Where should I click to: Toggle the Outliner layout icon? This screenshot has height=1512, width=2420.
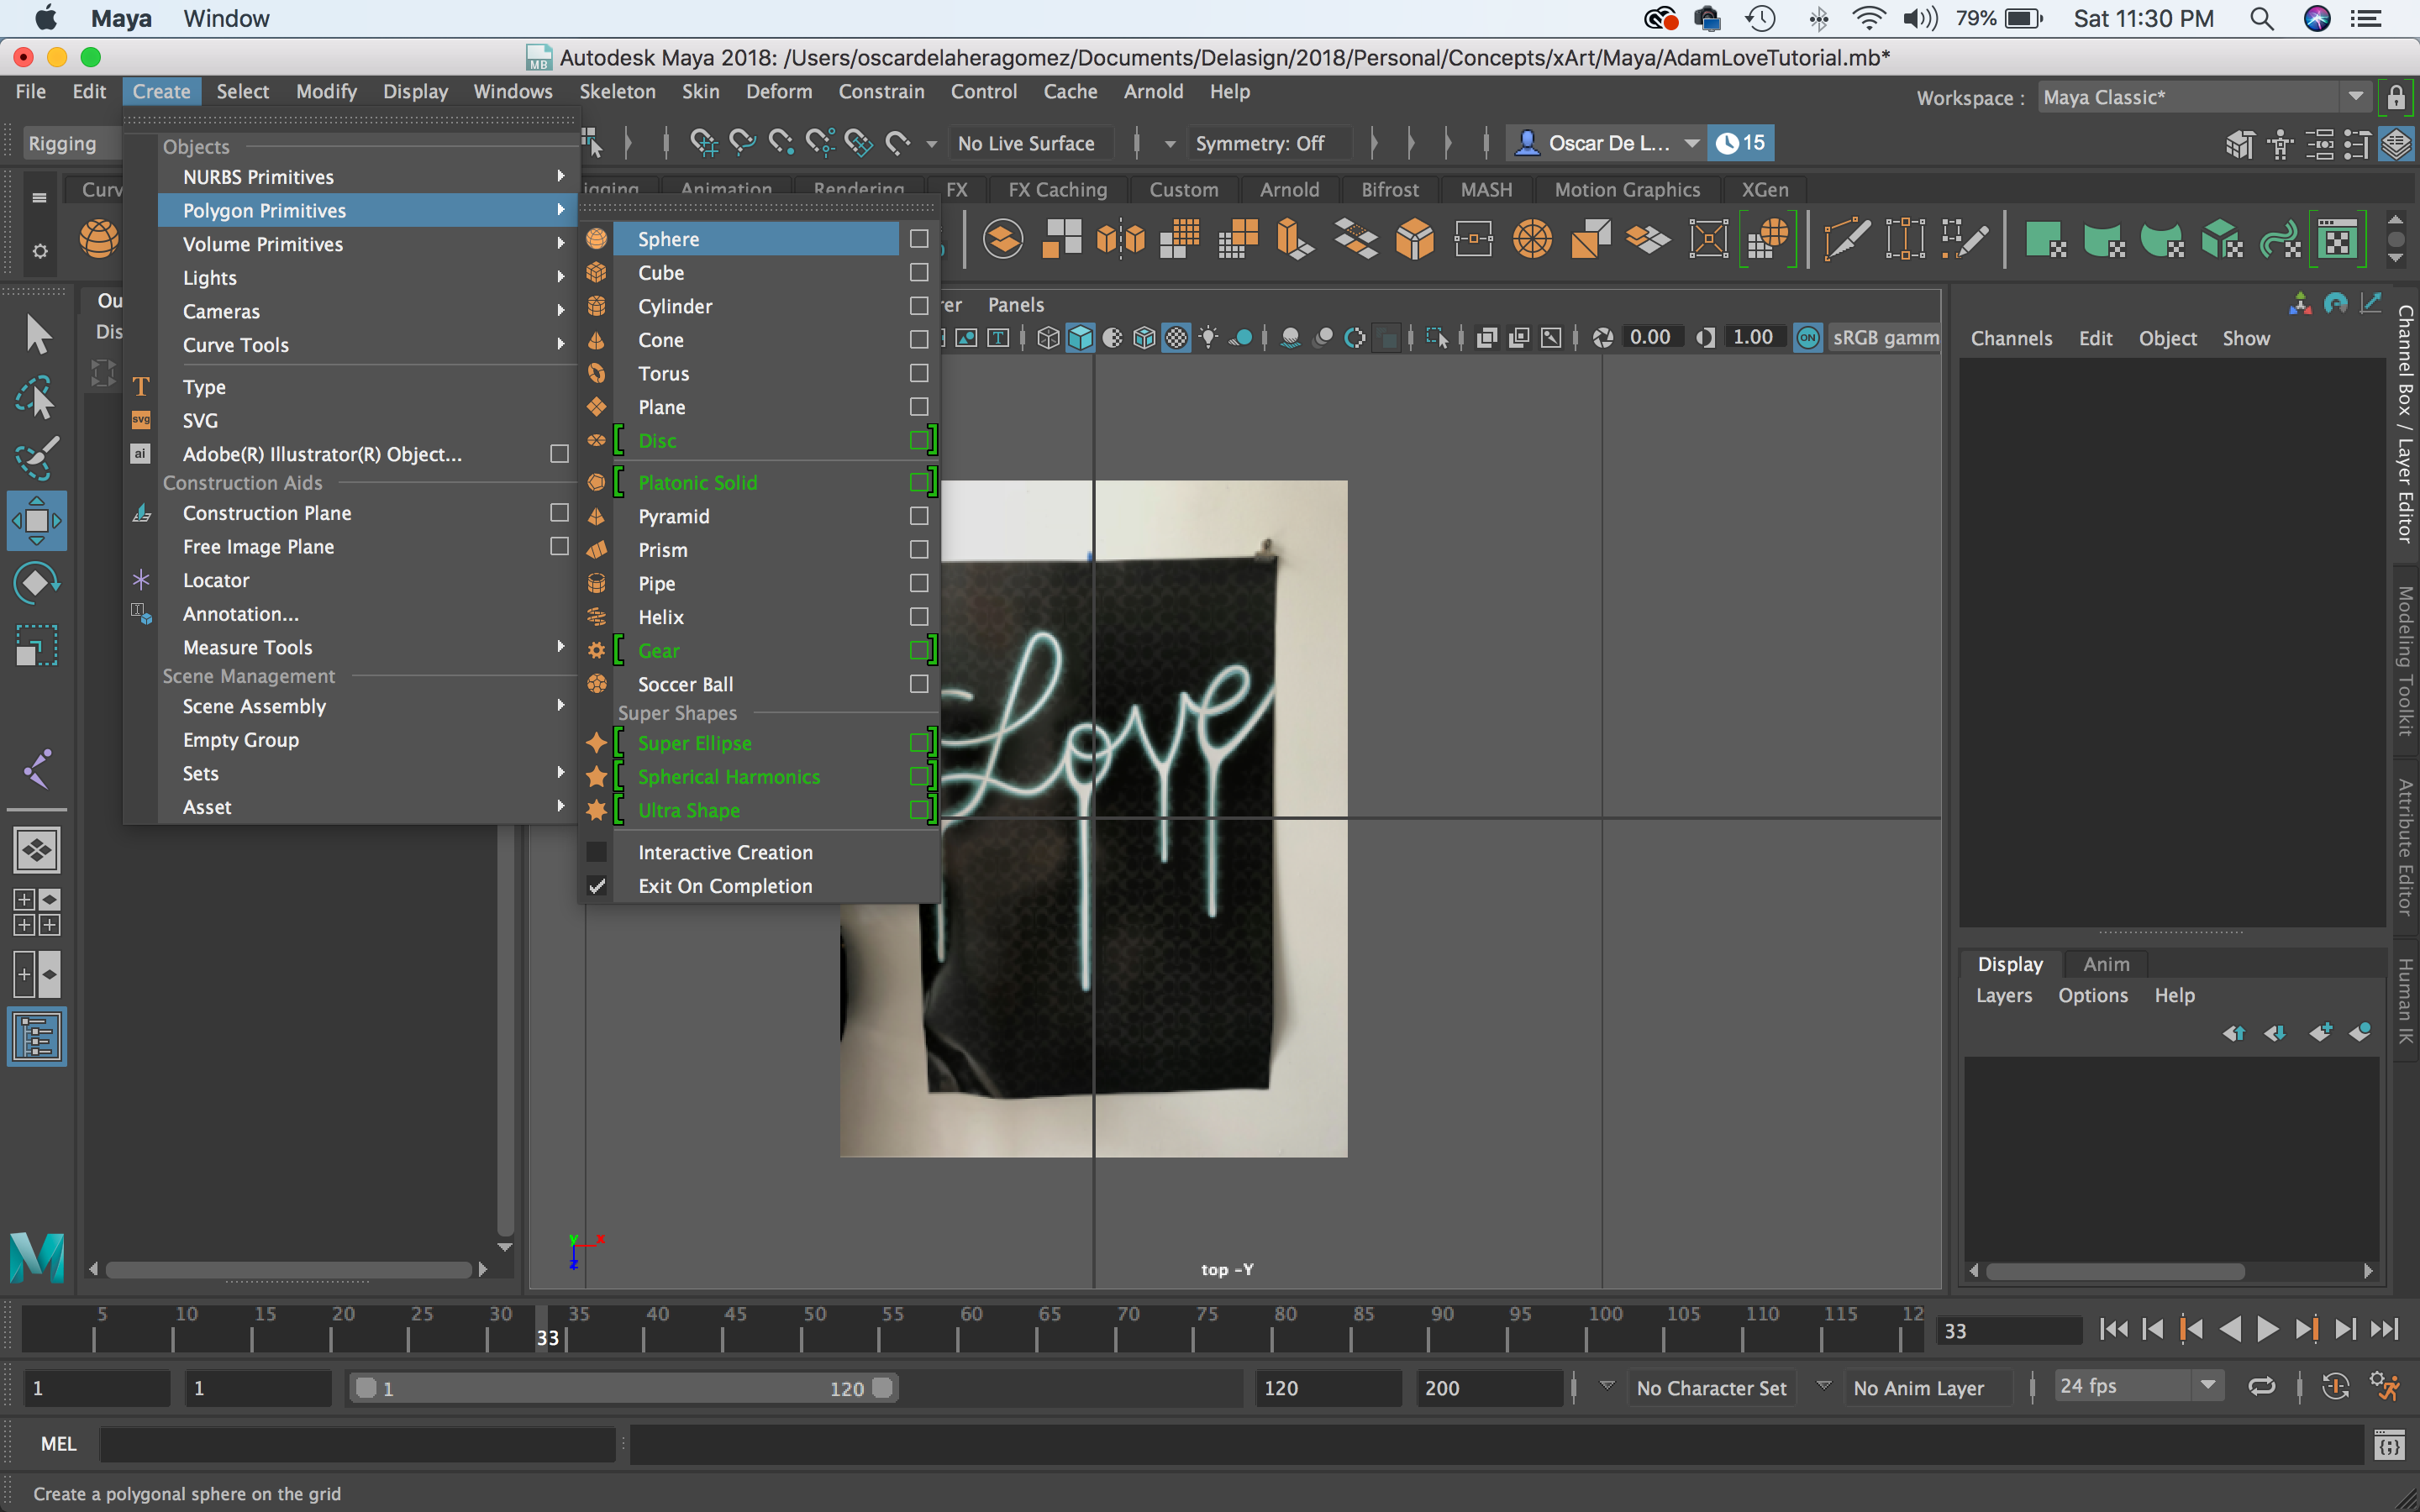[x=37, y=1036]
